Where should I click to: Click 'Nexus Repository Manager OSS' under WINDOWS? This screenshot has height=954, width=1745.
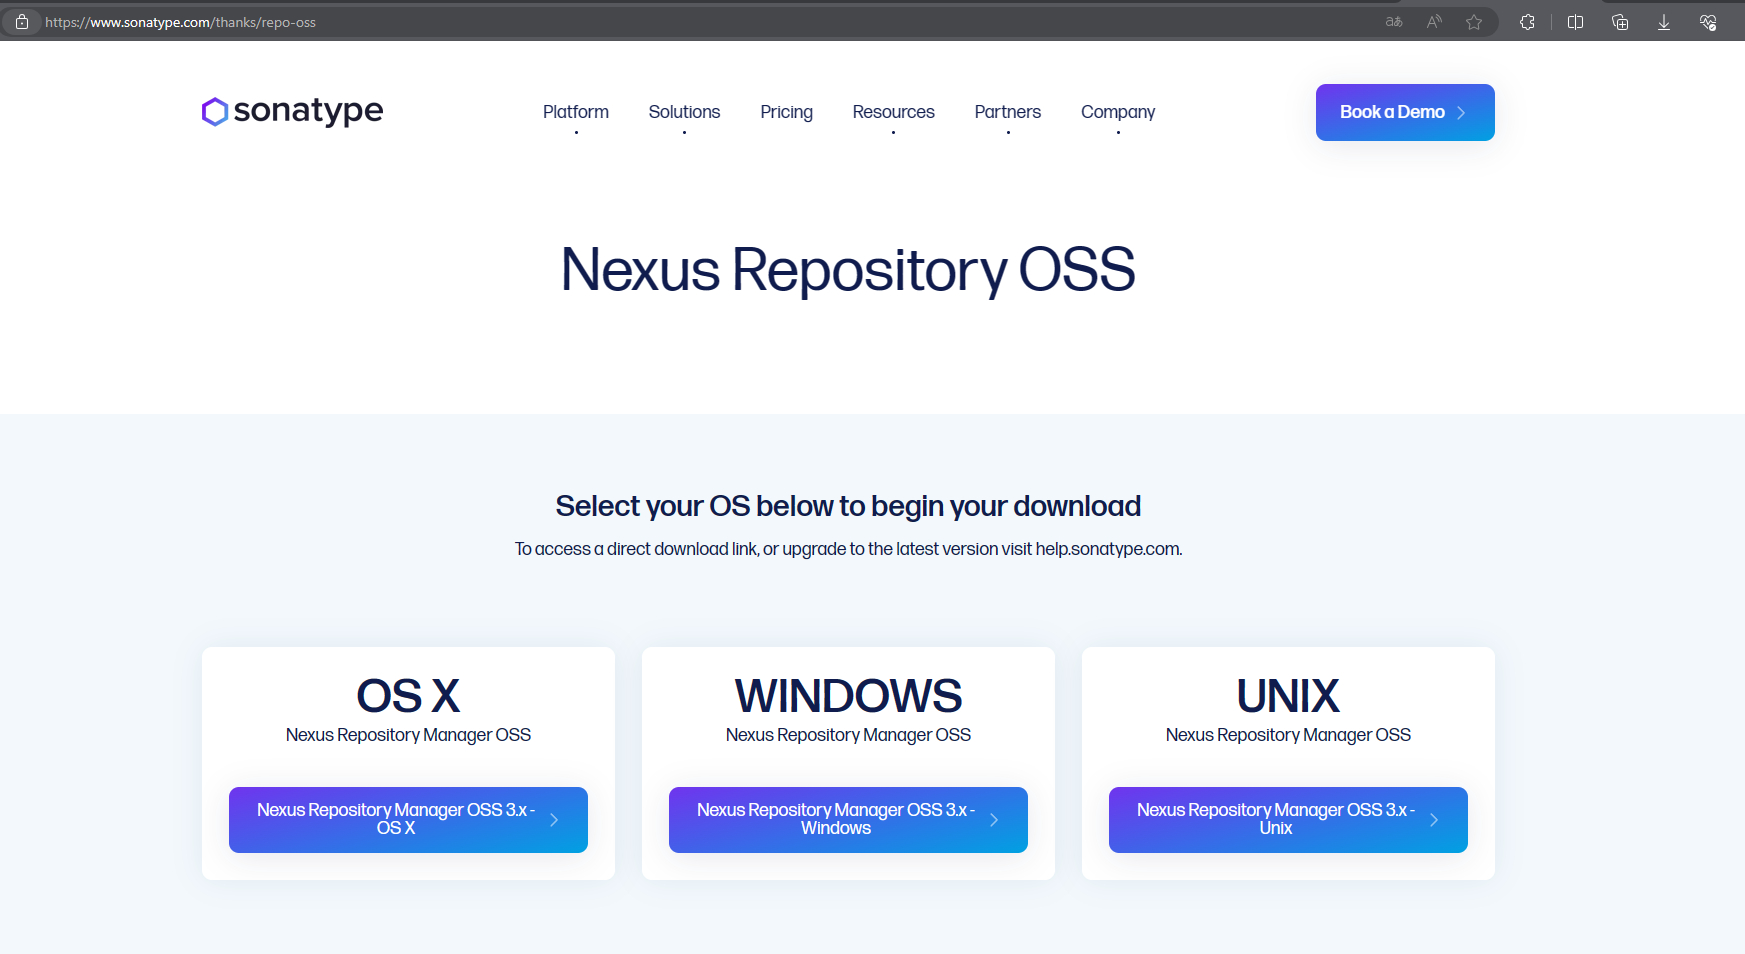848,735
